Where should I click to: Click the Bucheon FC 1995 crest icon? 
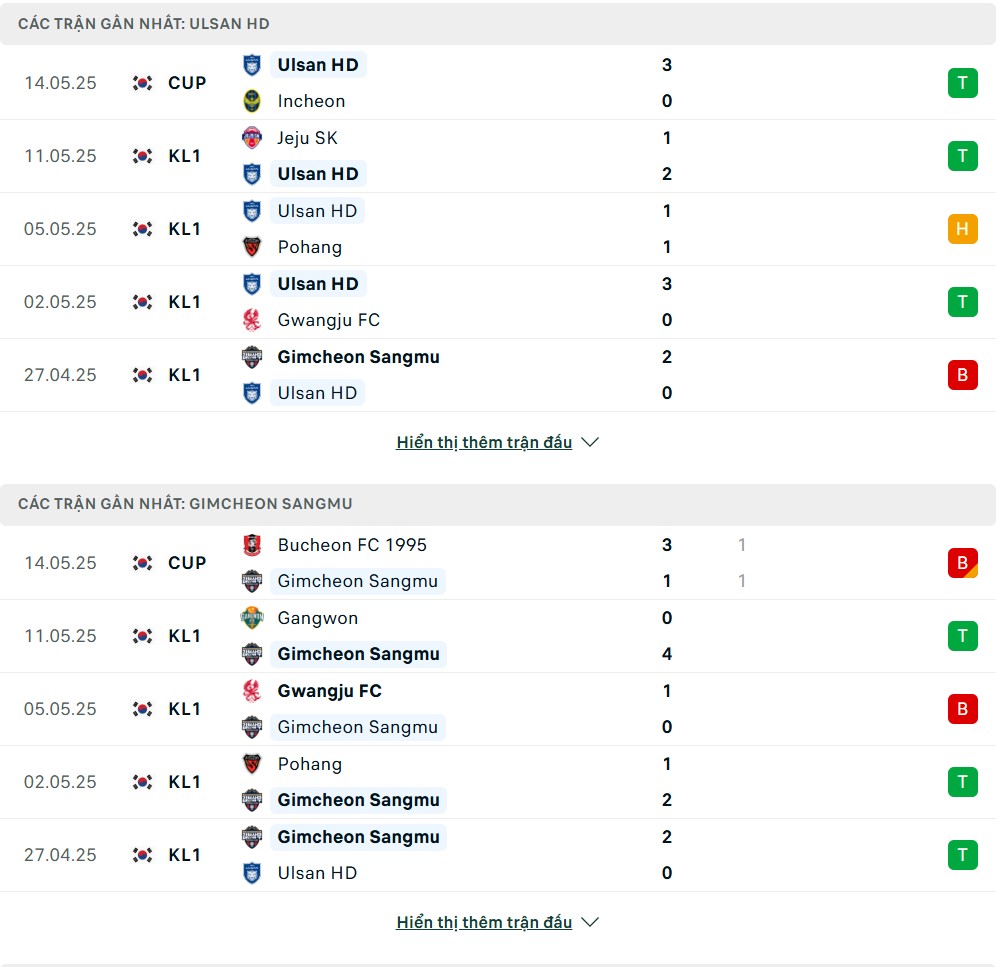(252, 545)
